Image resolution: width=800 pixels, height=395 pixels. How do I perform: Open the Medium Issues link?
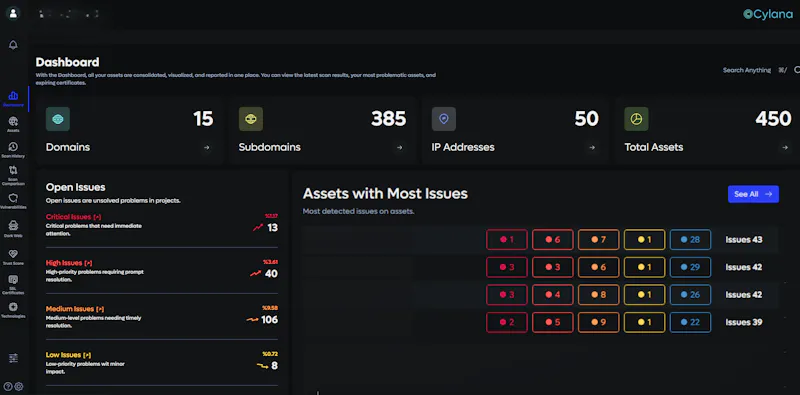(75, 309)
